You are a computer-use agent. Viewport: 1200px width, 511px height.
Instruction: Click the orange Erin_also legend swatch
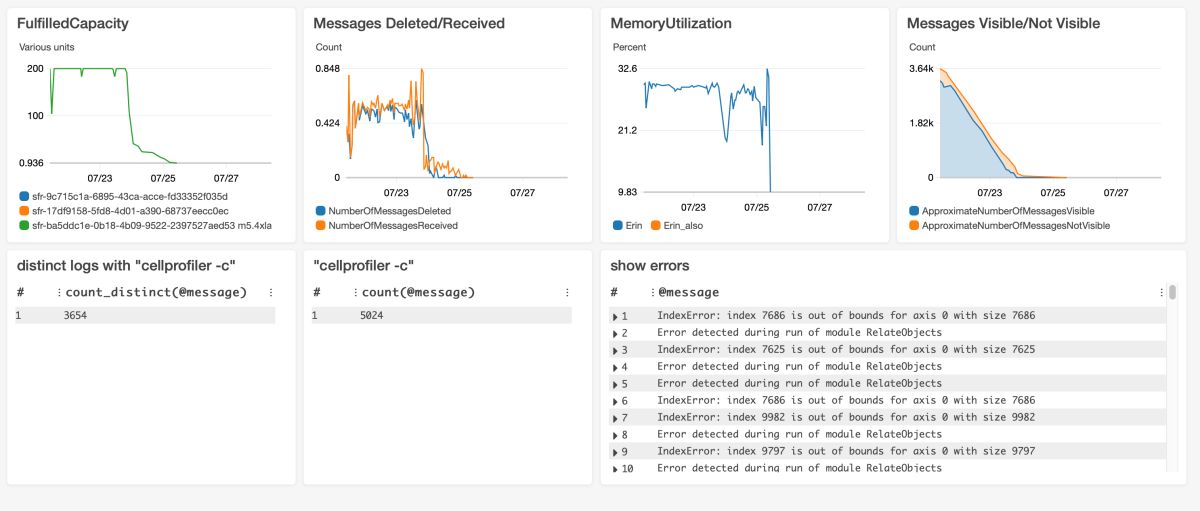[656, 226]
